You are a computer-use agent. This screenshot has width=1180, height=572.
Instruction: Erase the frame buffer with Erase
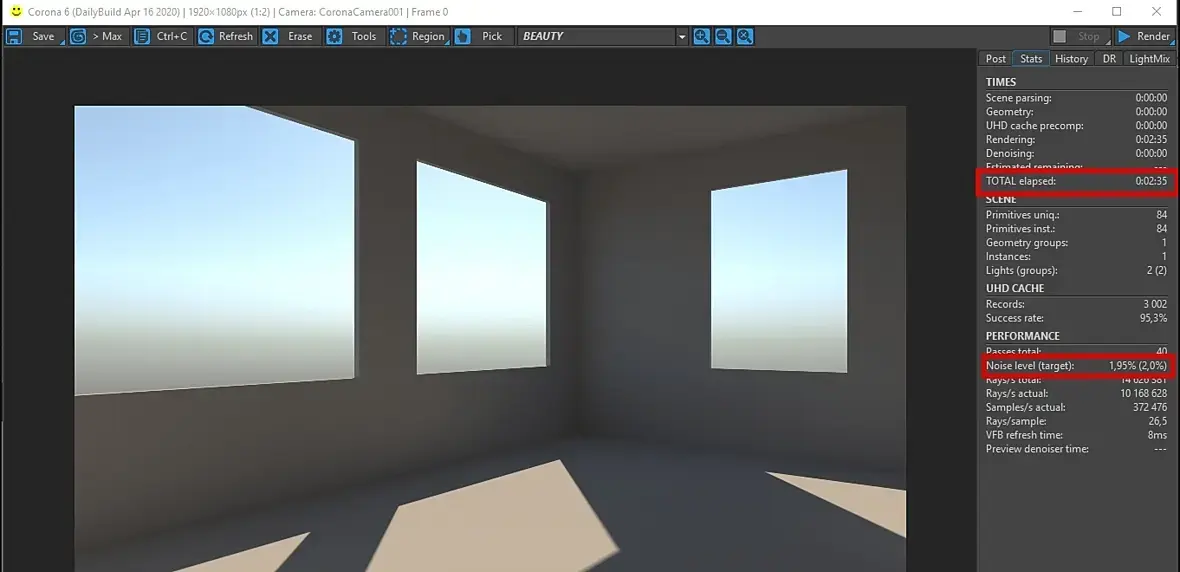click(x=290, y=36)
